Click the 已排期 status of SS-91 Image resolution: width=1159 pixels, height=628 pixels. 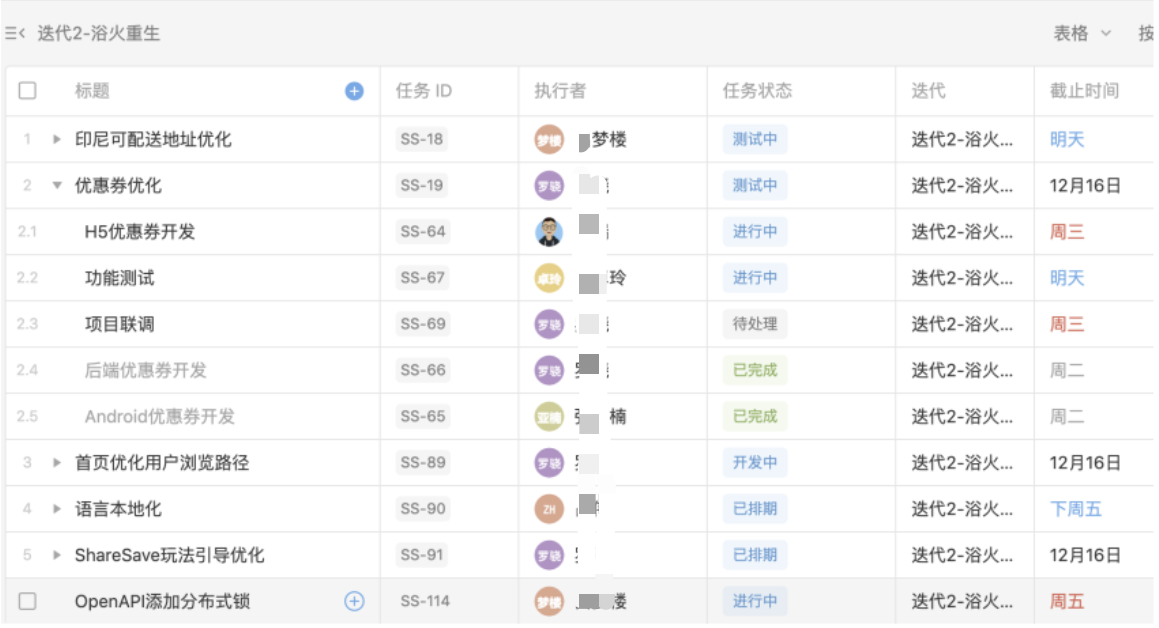tap(755, 555)
